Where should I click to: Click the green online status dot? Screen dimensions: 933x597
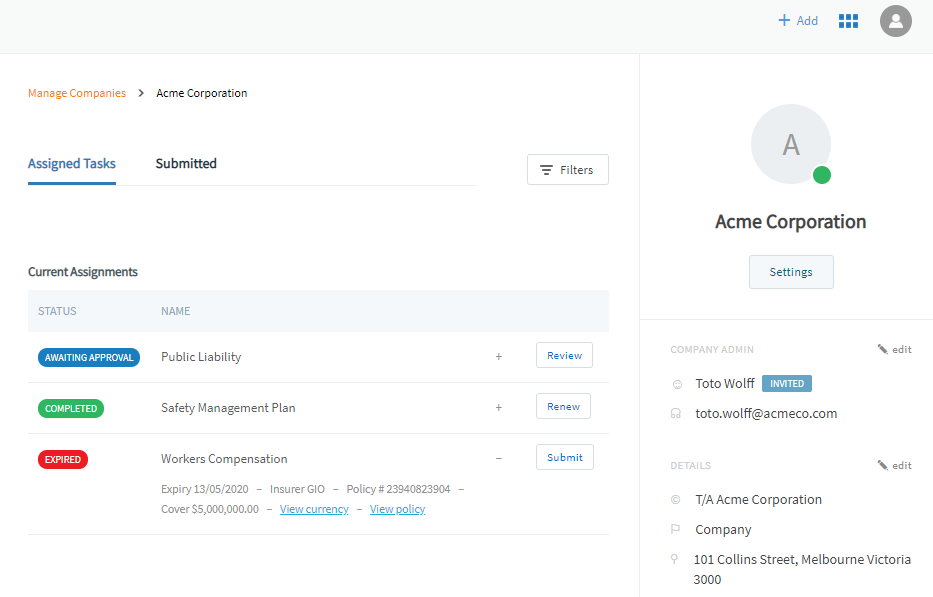[822, 176]
